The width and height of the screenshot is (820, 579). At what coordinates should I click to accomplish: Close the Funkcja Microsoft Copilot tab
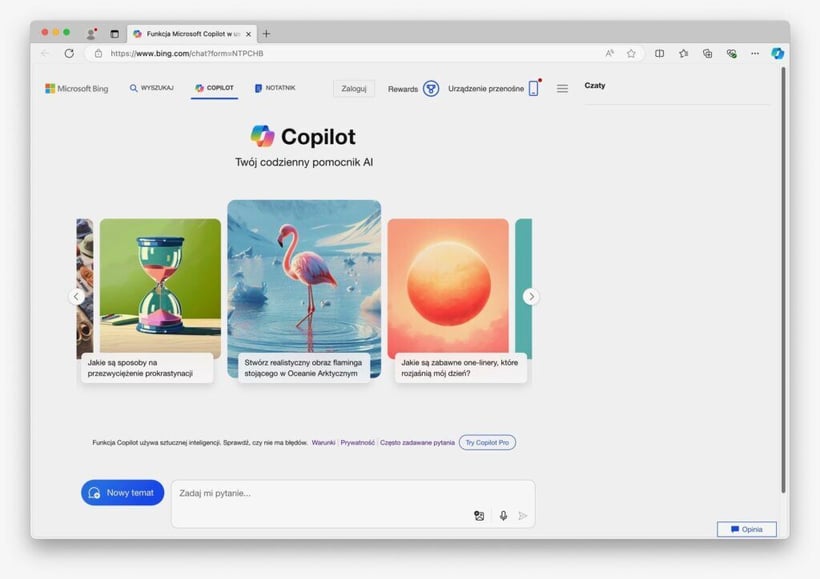pyautogui.click(x=248, y=34)
